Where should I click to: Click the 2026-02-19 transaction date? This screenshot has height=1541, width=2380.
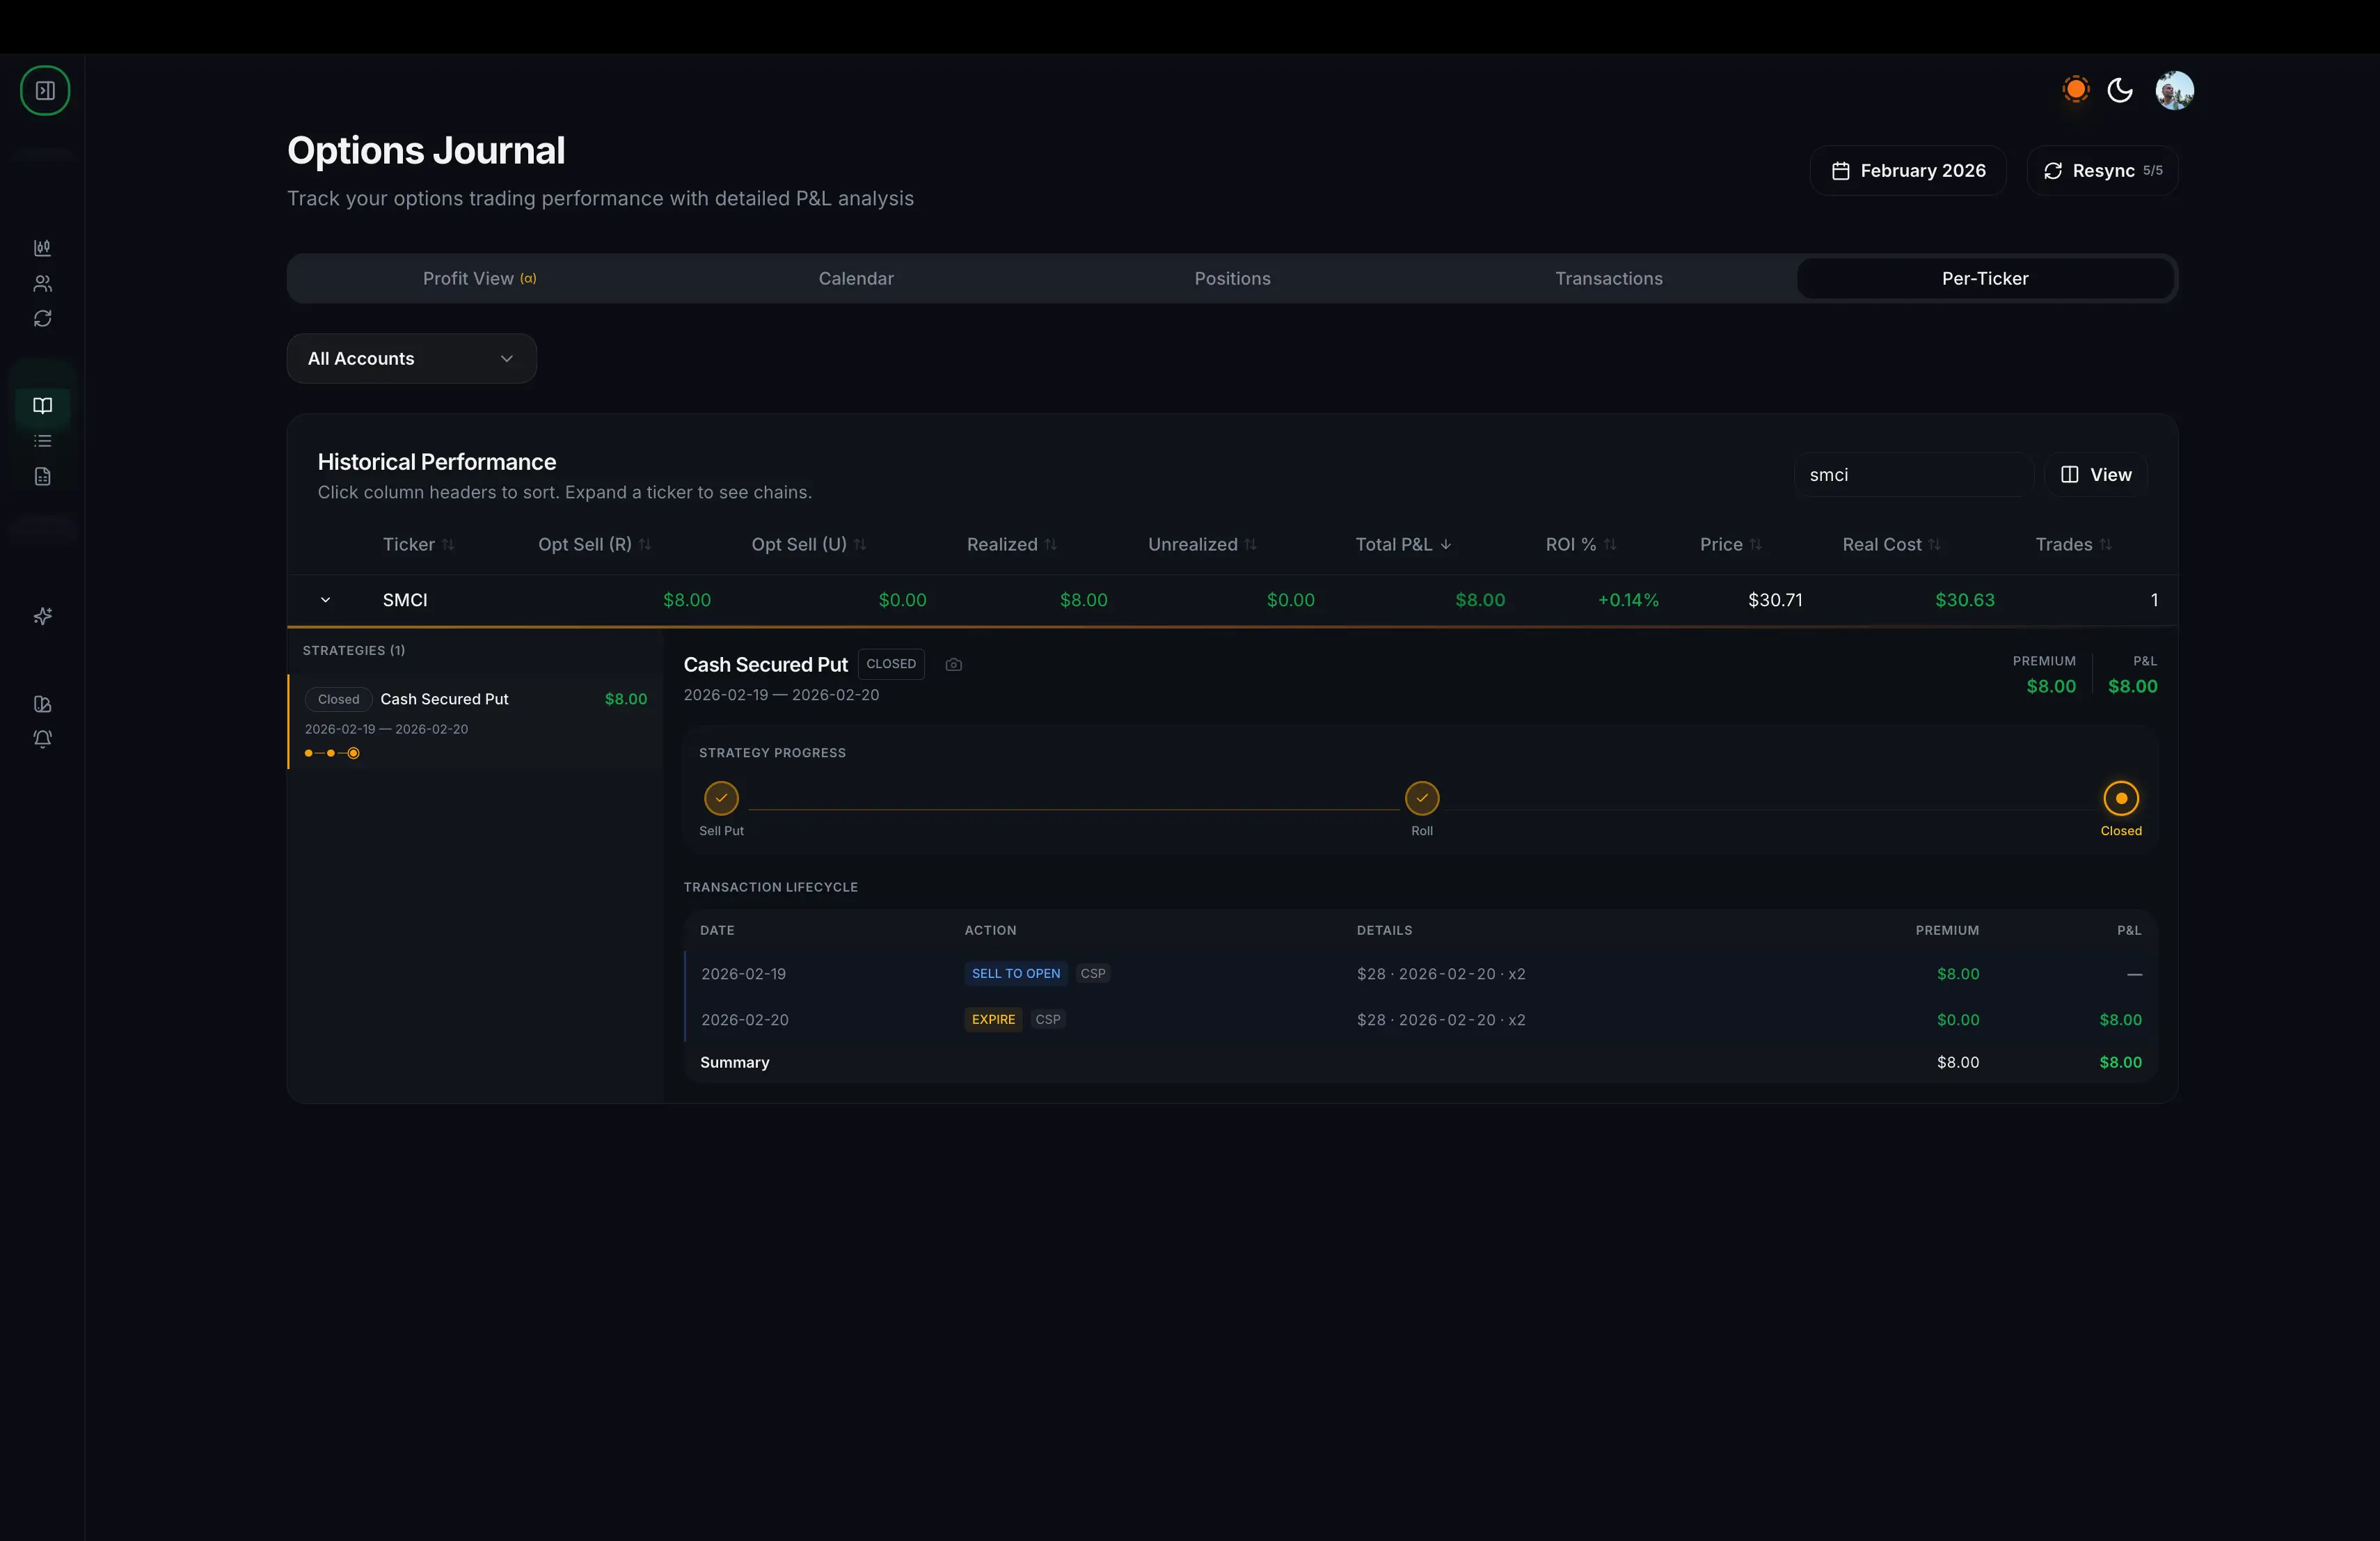743,974
